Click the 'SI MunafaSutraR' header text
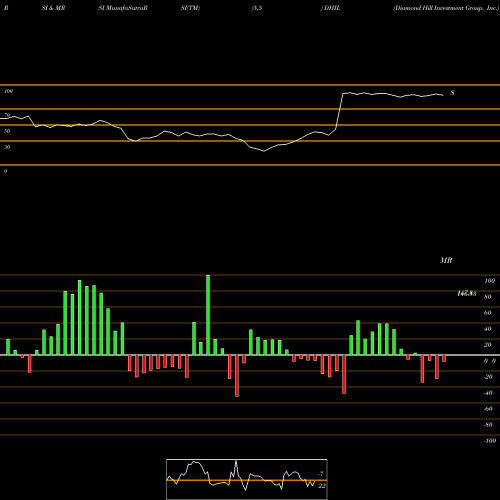The image size is (500, 500). [x=123, y=8]
